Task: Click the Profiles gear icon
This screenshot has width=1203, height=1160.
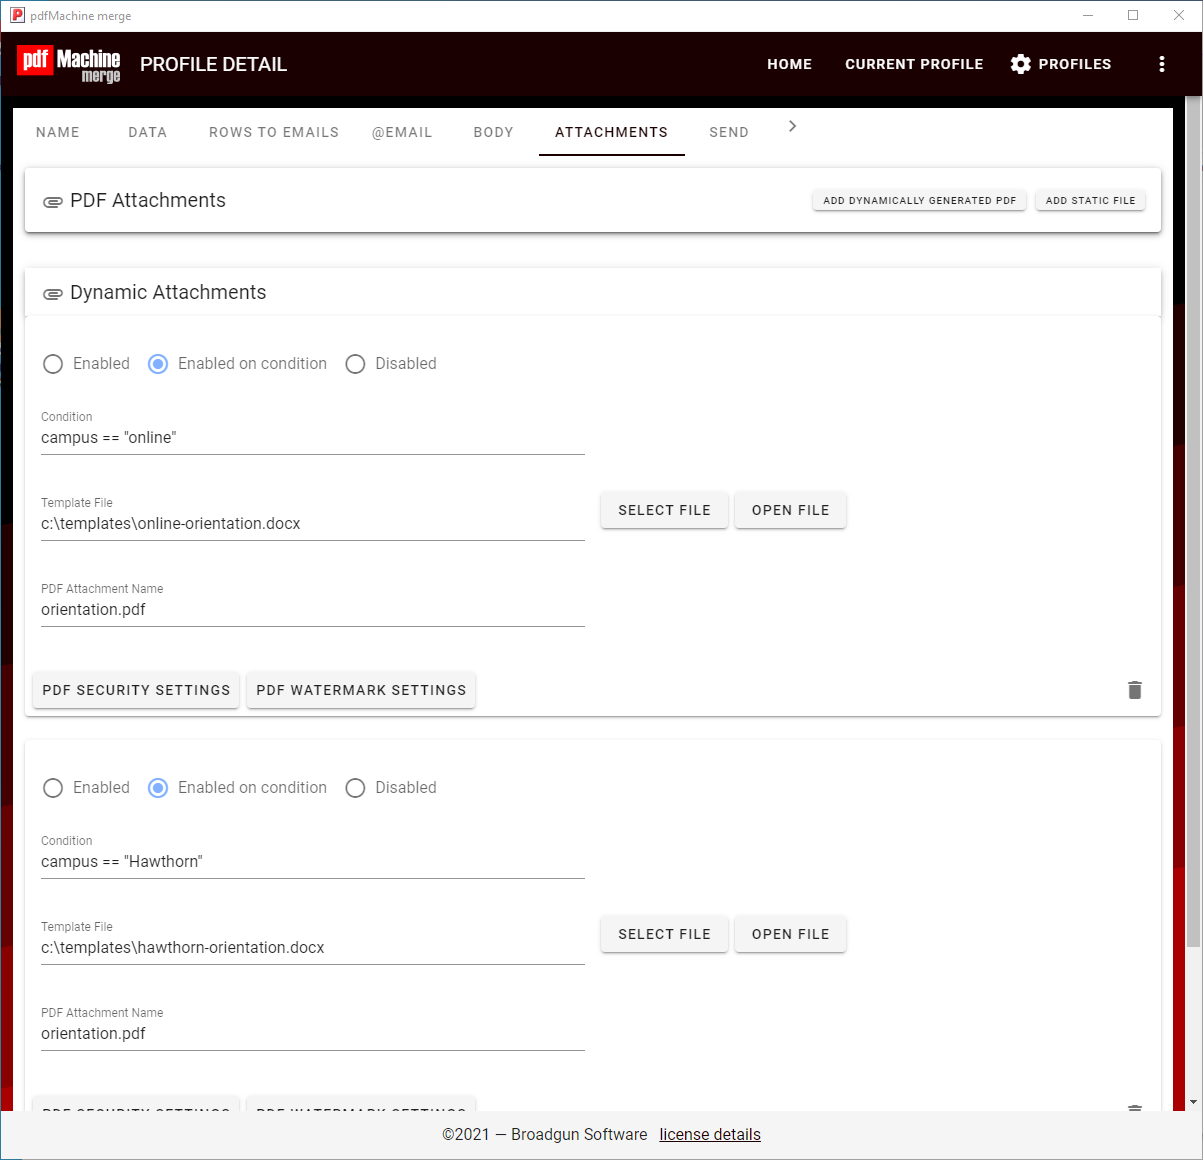Action: coord(1020,64)
